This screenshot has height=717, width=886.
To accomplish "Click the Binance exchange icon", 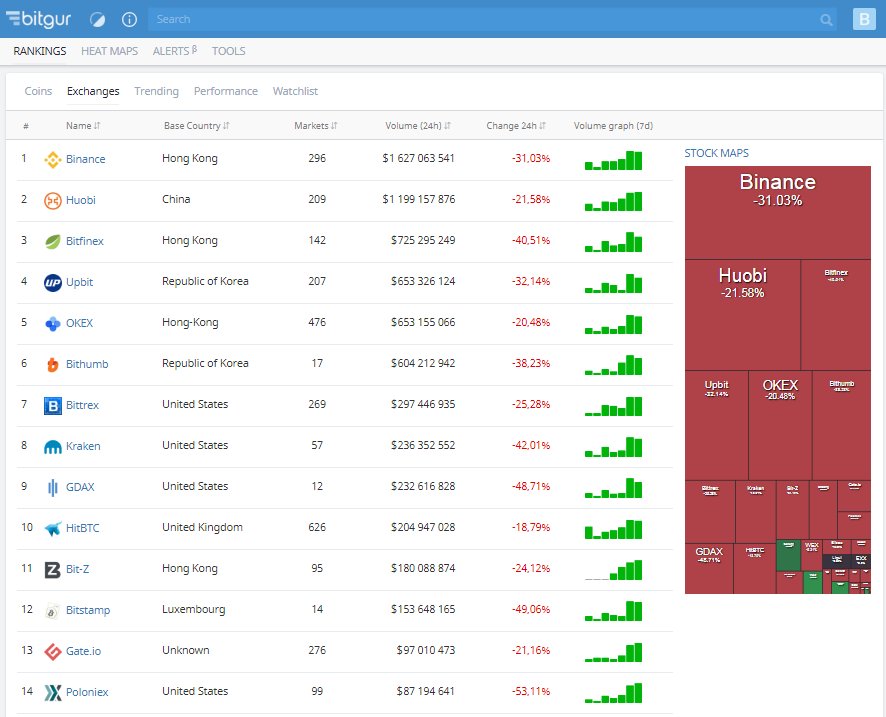I will tap(55, 159).
